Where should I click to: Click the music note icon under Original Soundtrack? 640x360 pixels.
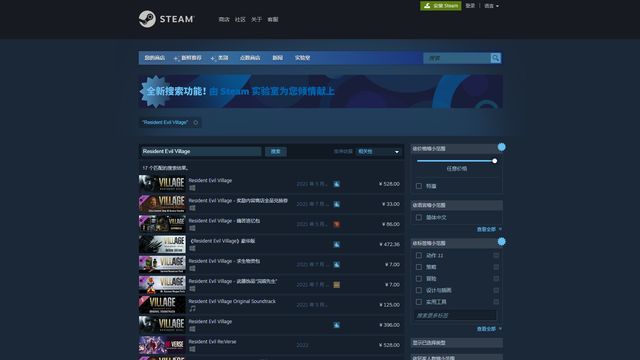pyautogui.click(x=192, y=309)
